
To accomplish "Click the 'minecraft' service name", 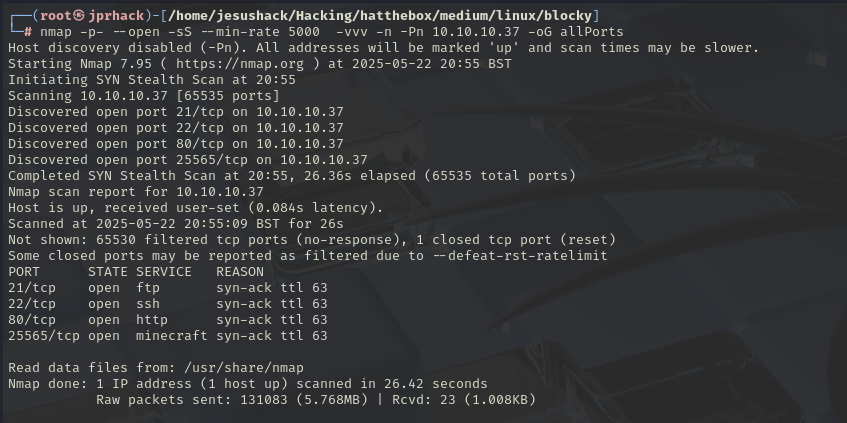I will pos(172,336).
